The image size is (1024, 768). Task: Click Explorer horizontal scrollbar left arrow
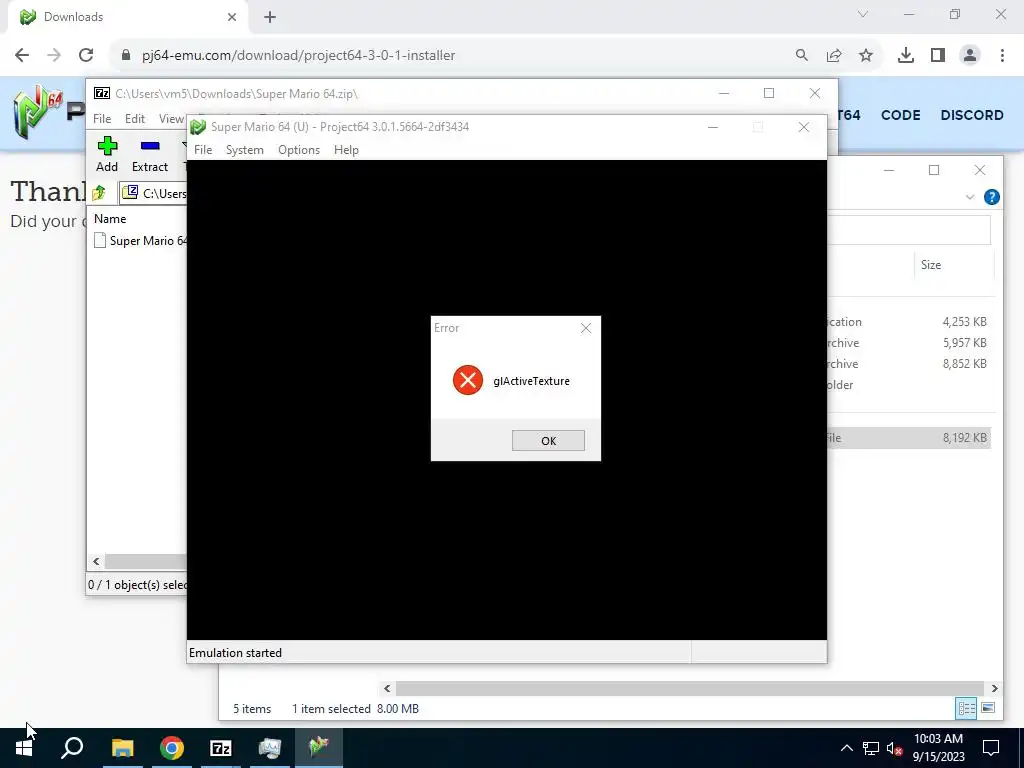pyautogui.click(x=387, y=688)
